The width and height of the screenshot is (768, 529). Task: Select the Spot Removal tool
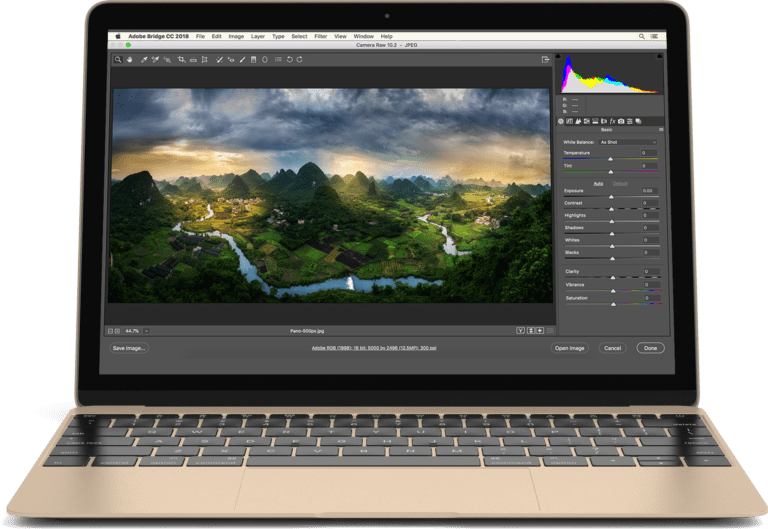[219, 59]
